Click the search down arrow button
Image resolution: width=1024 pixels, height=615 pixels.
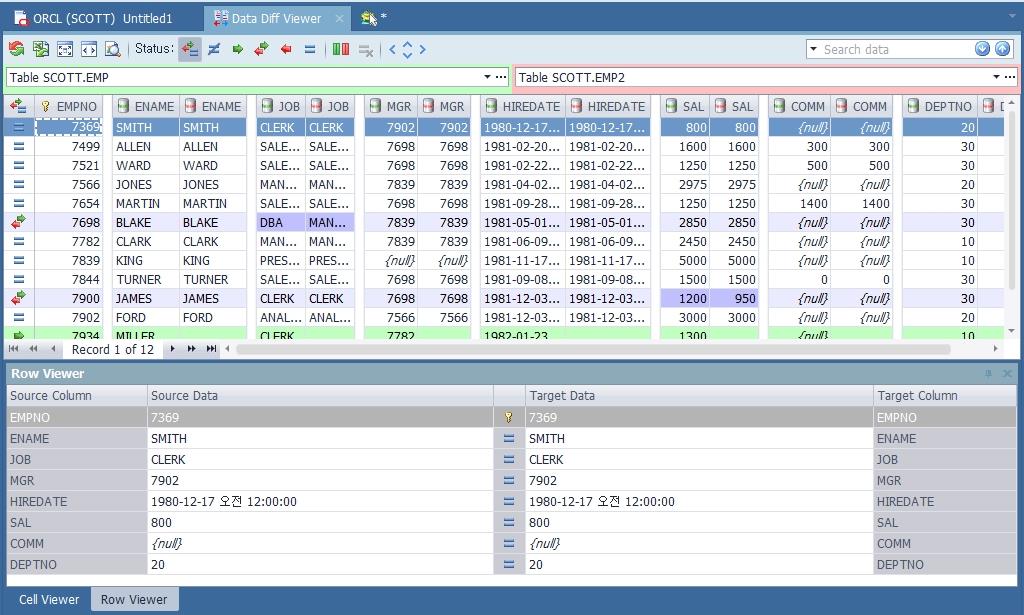coord(982,49)
